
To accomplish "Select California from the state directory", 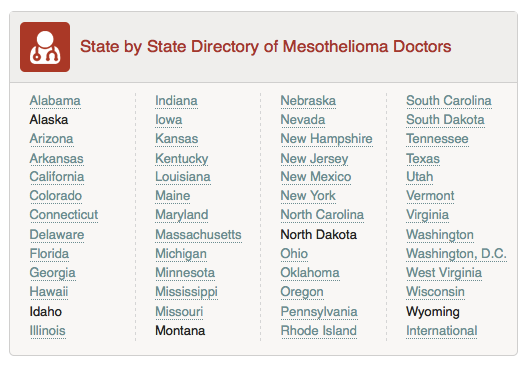I will pos(57,177).
